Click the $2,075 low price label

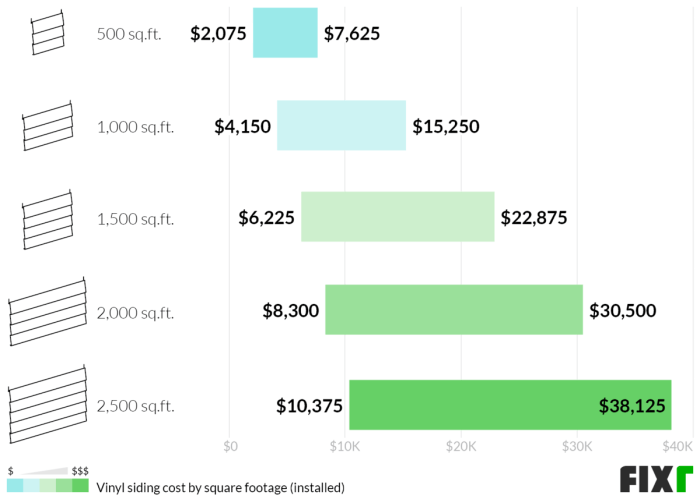coord(218,34)
